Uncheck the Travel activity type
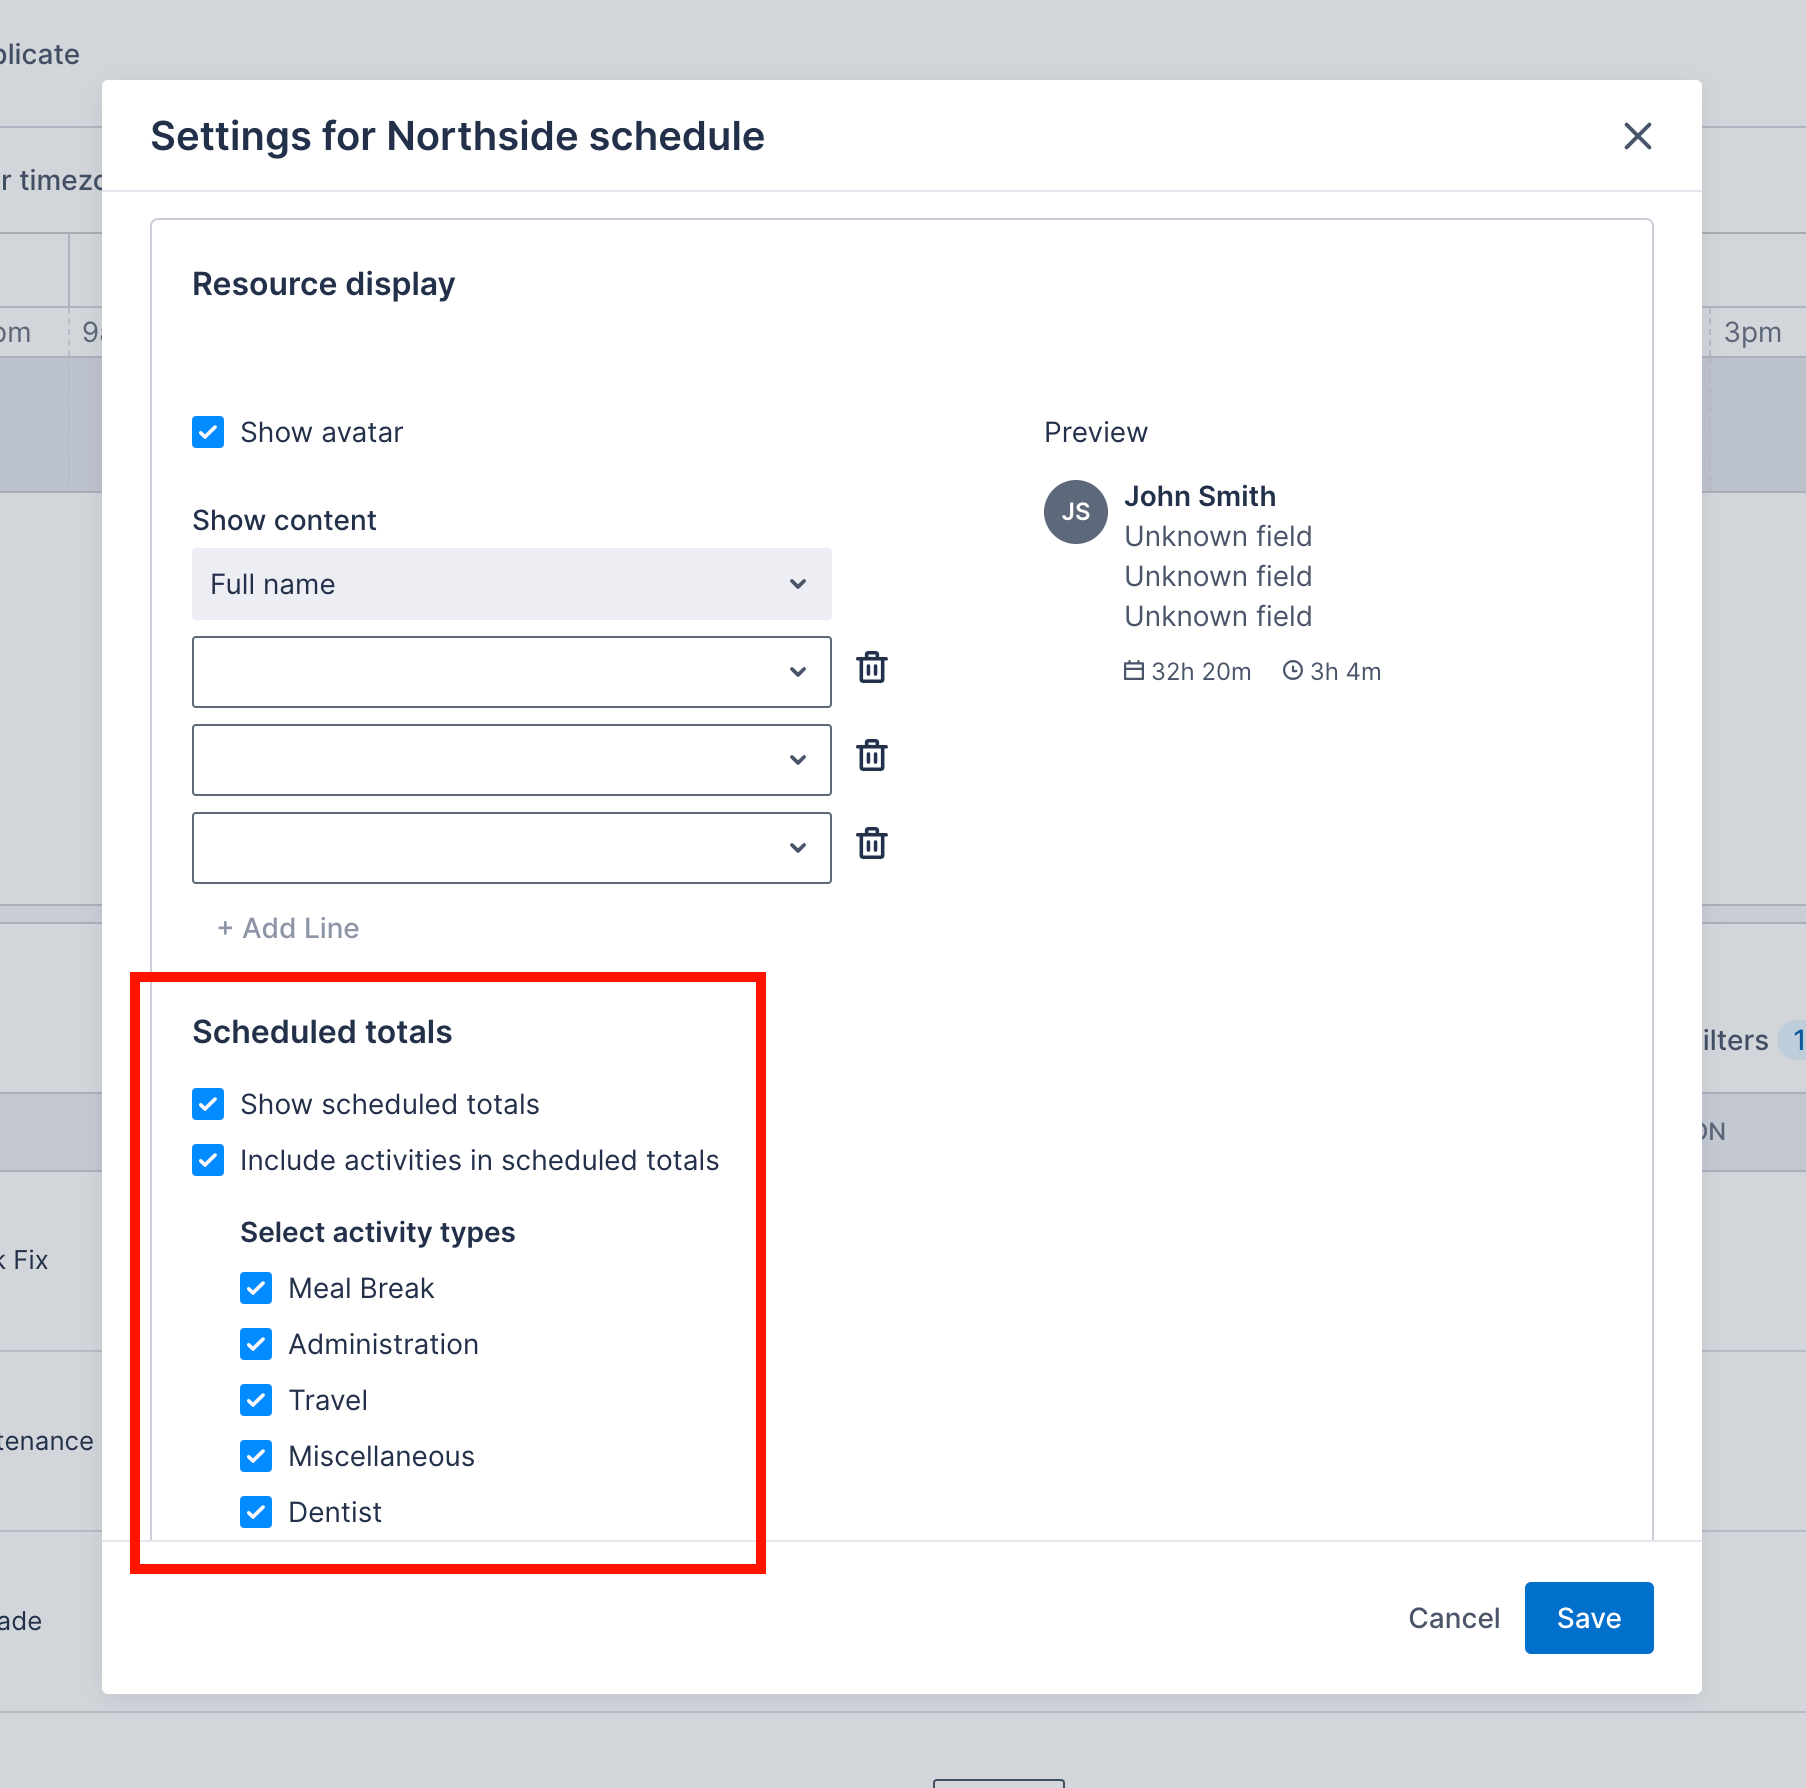Viewport: 1806px width, 1788px height. point(256,1400)
